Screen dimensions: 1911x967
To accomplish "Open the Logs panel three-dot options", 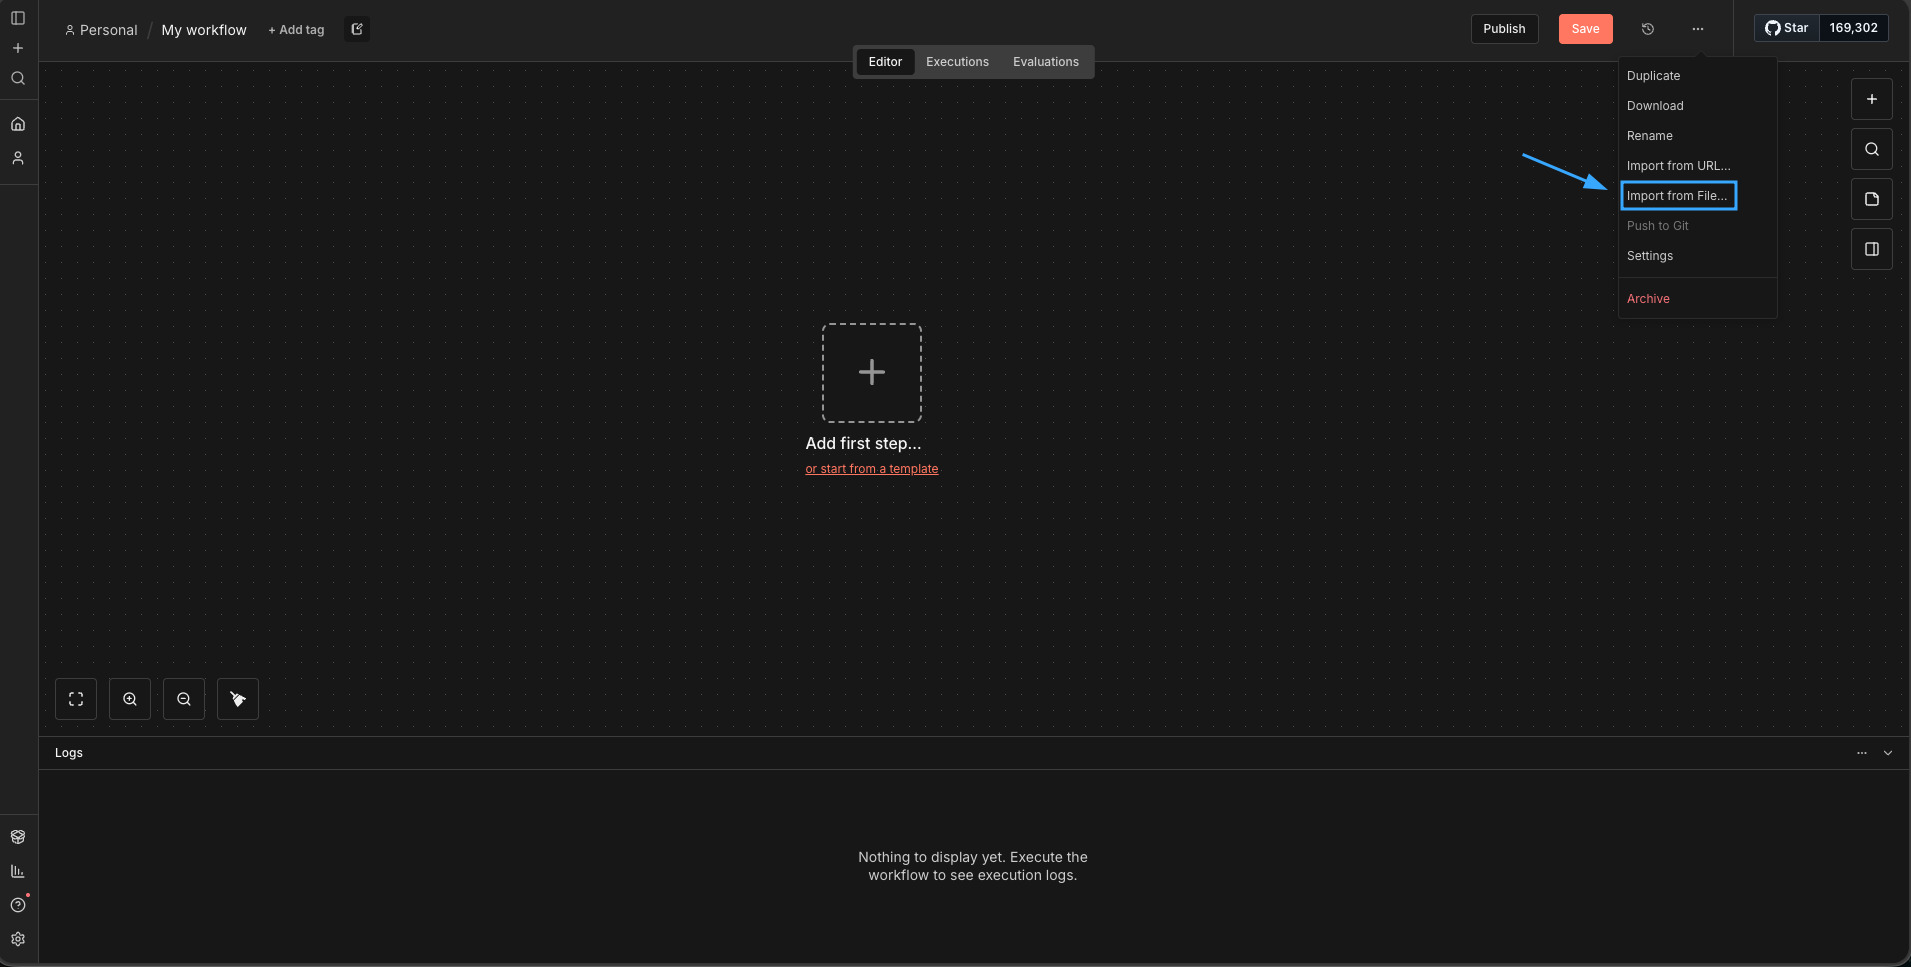I will (x=1861, y=753).
